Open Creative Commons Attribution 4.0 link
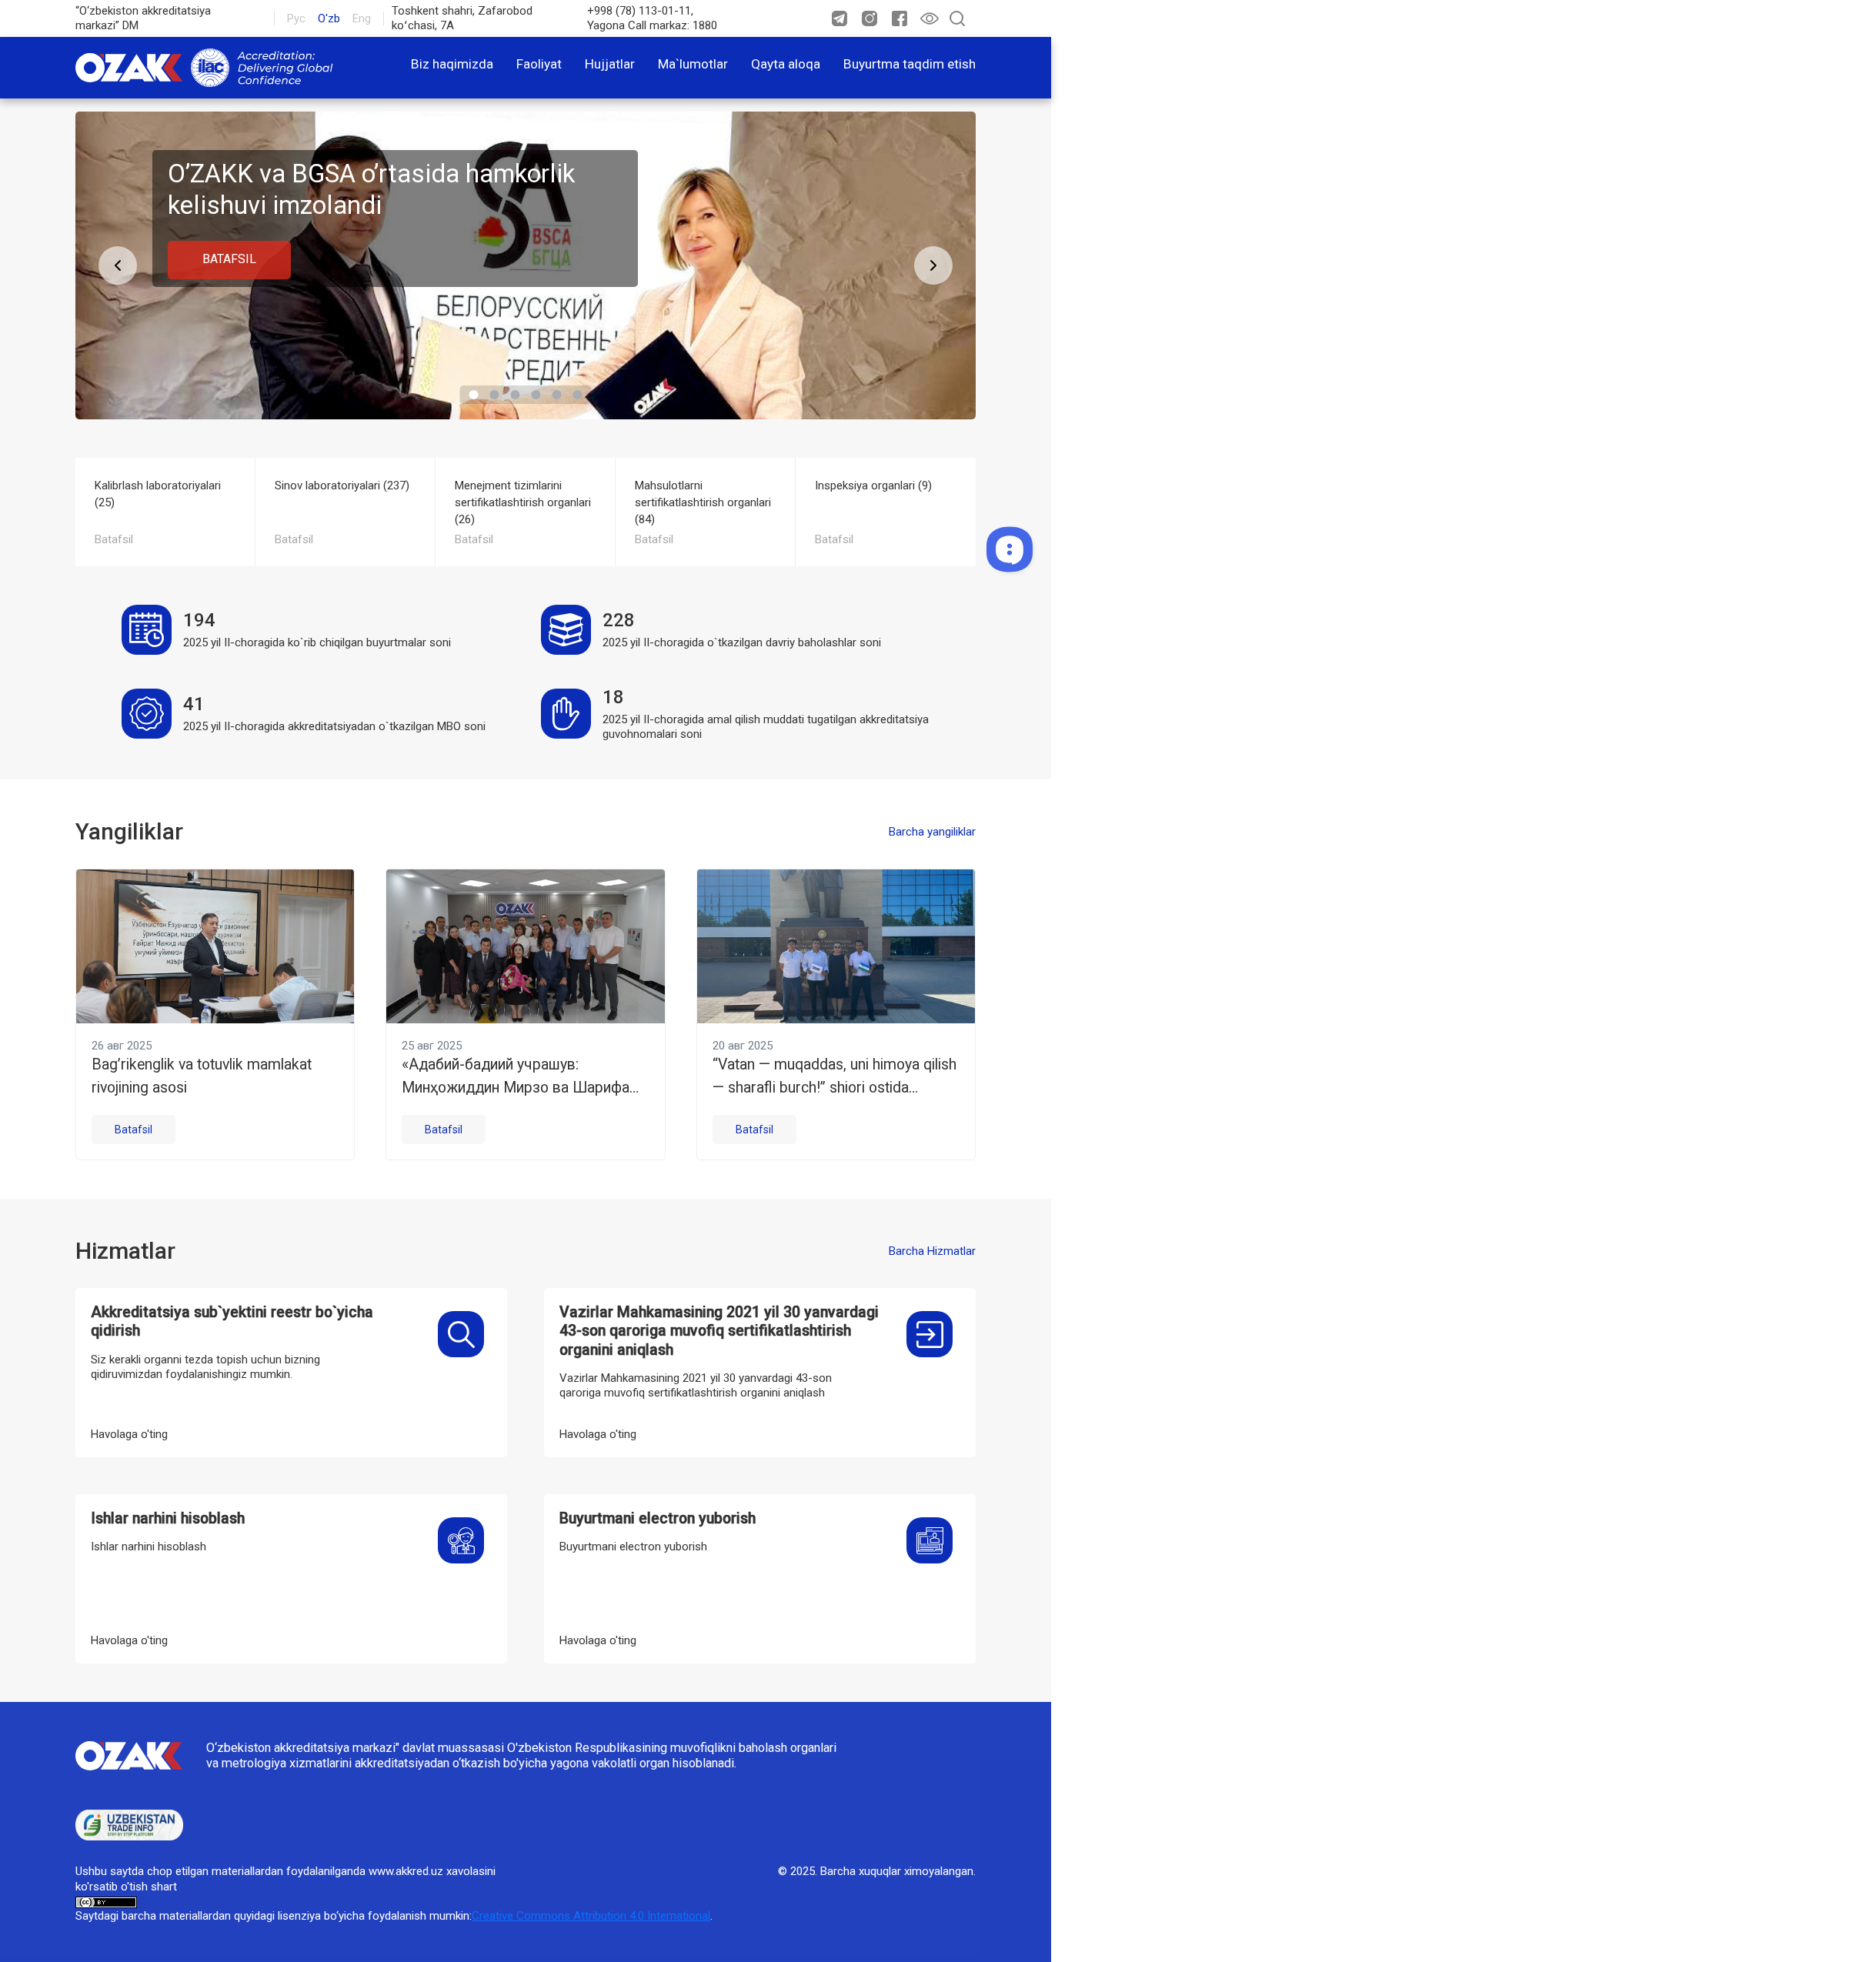The height and width of the screenshot is (1962, 1876). [x=591, y=1916]
